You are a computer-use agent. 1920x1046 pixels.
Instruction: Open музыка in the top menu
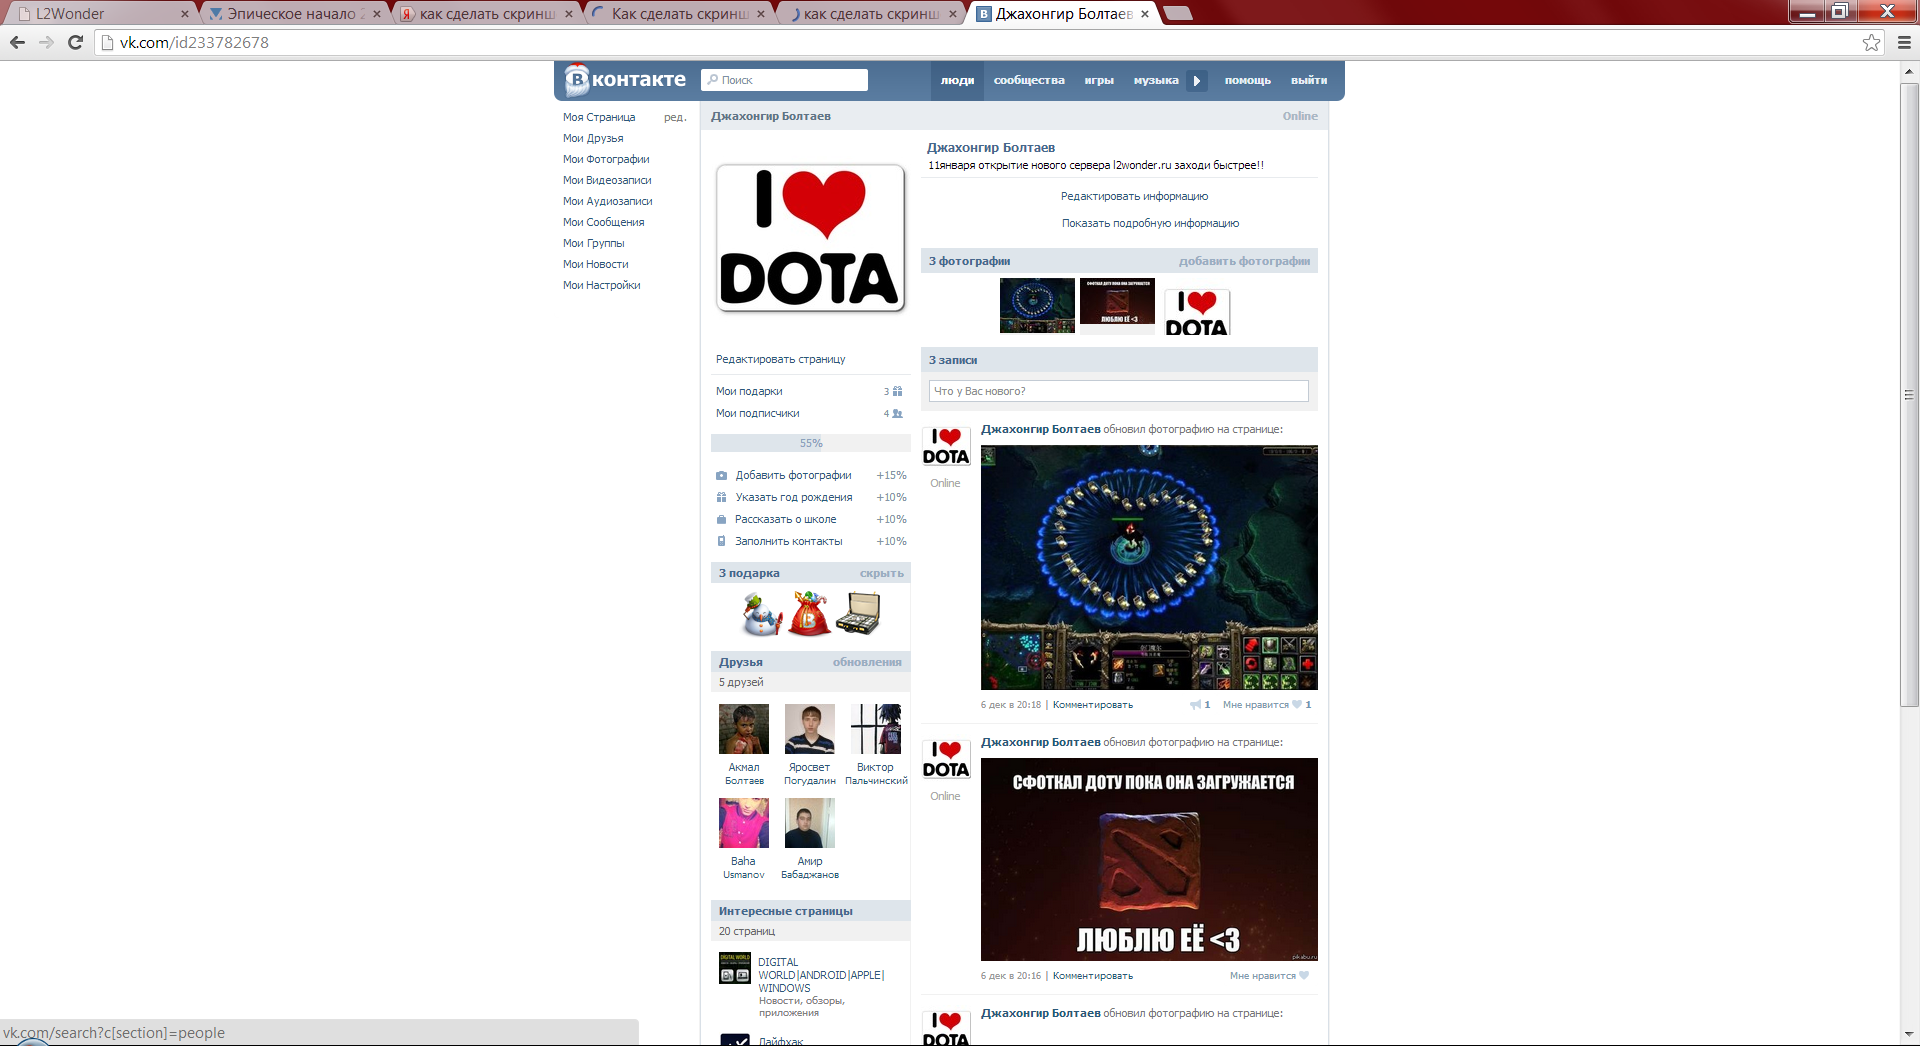(x=1156, y=81)
